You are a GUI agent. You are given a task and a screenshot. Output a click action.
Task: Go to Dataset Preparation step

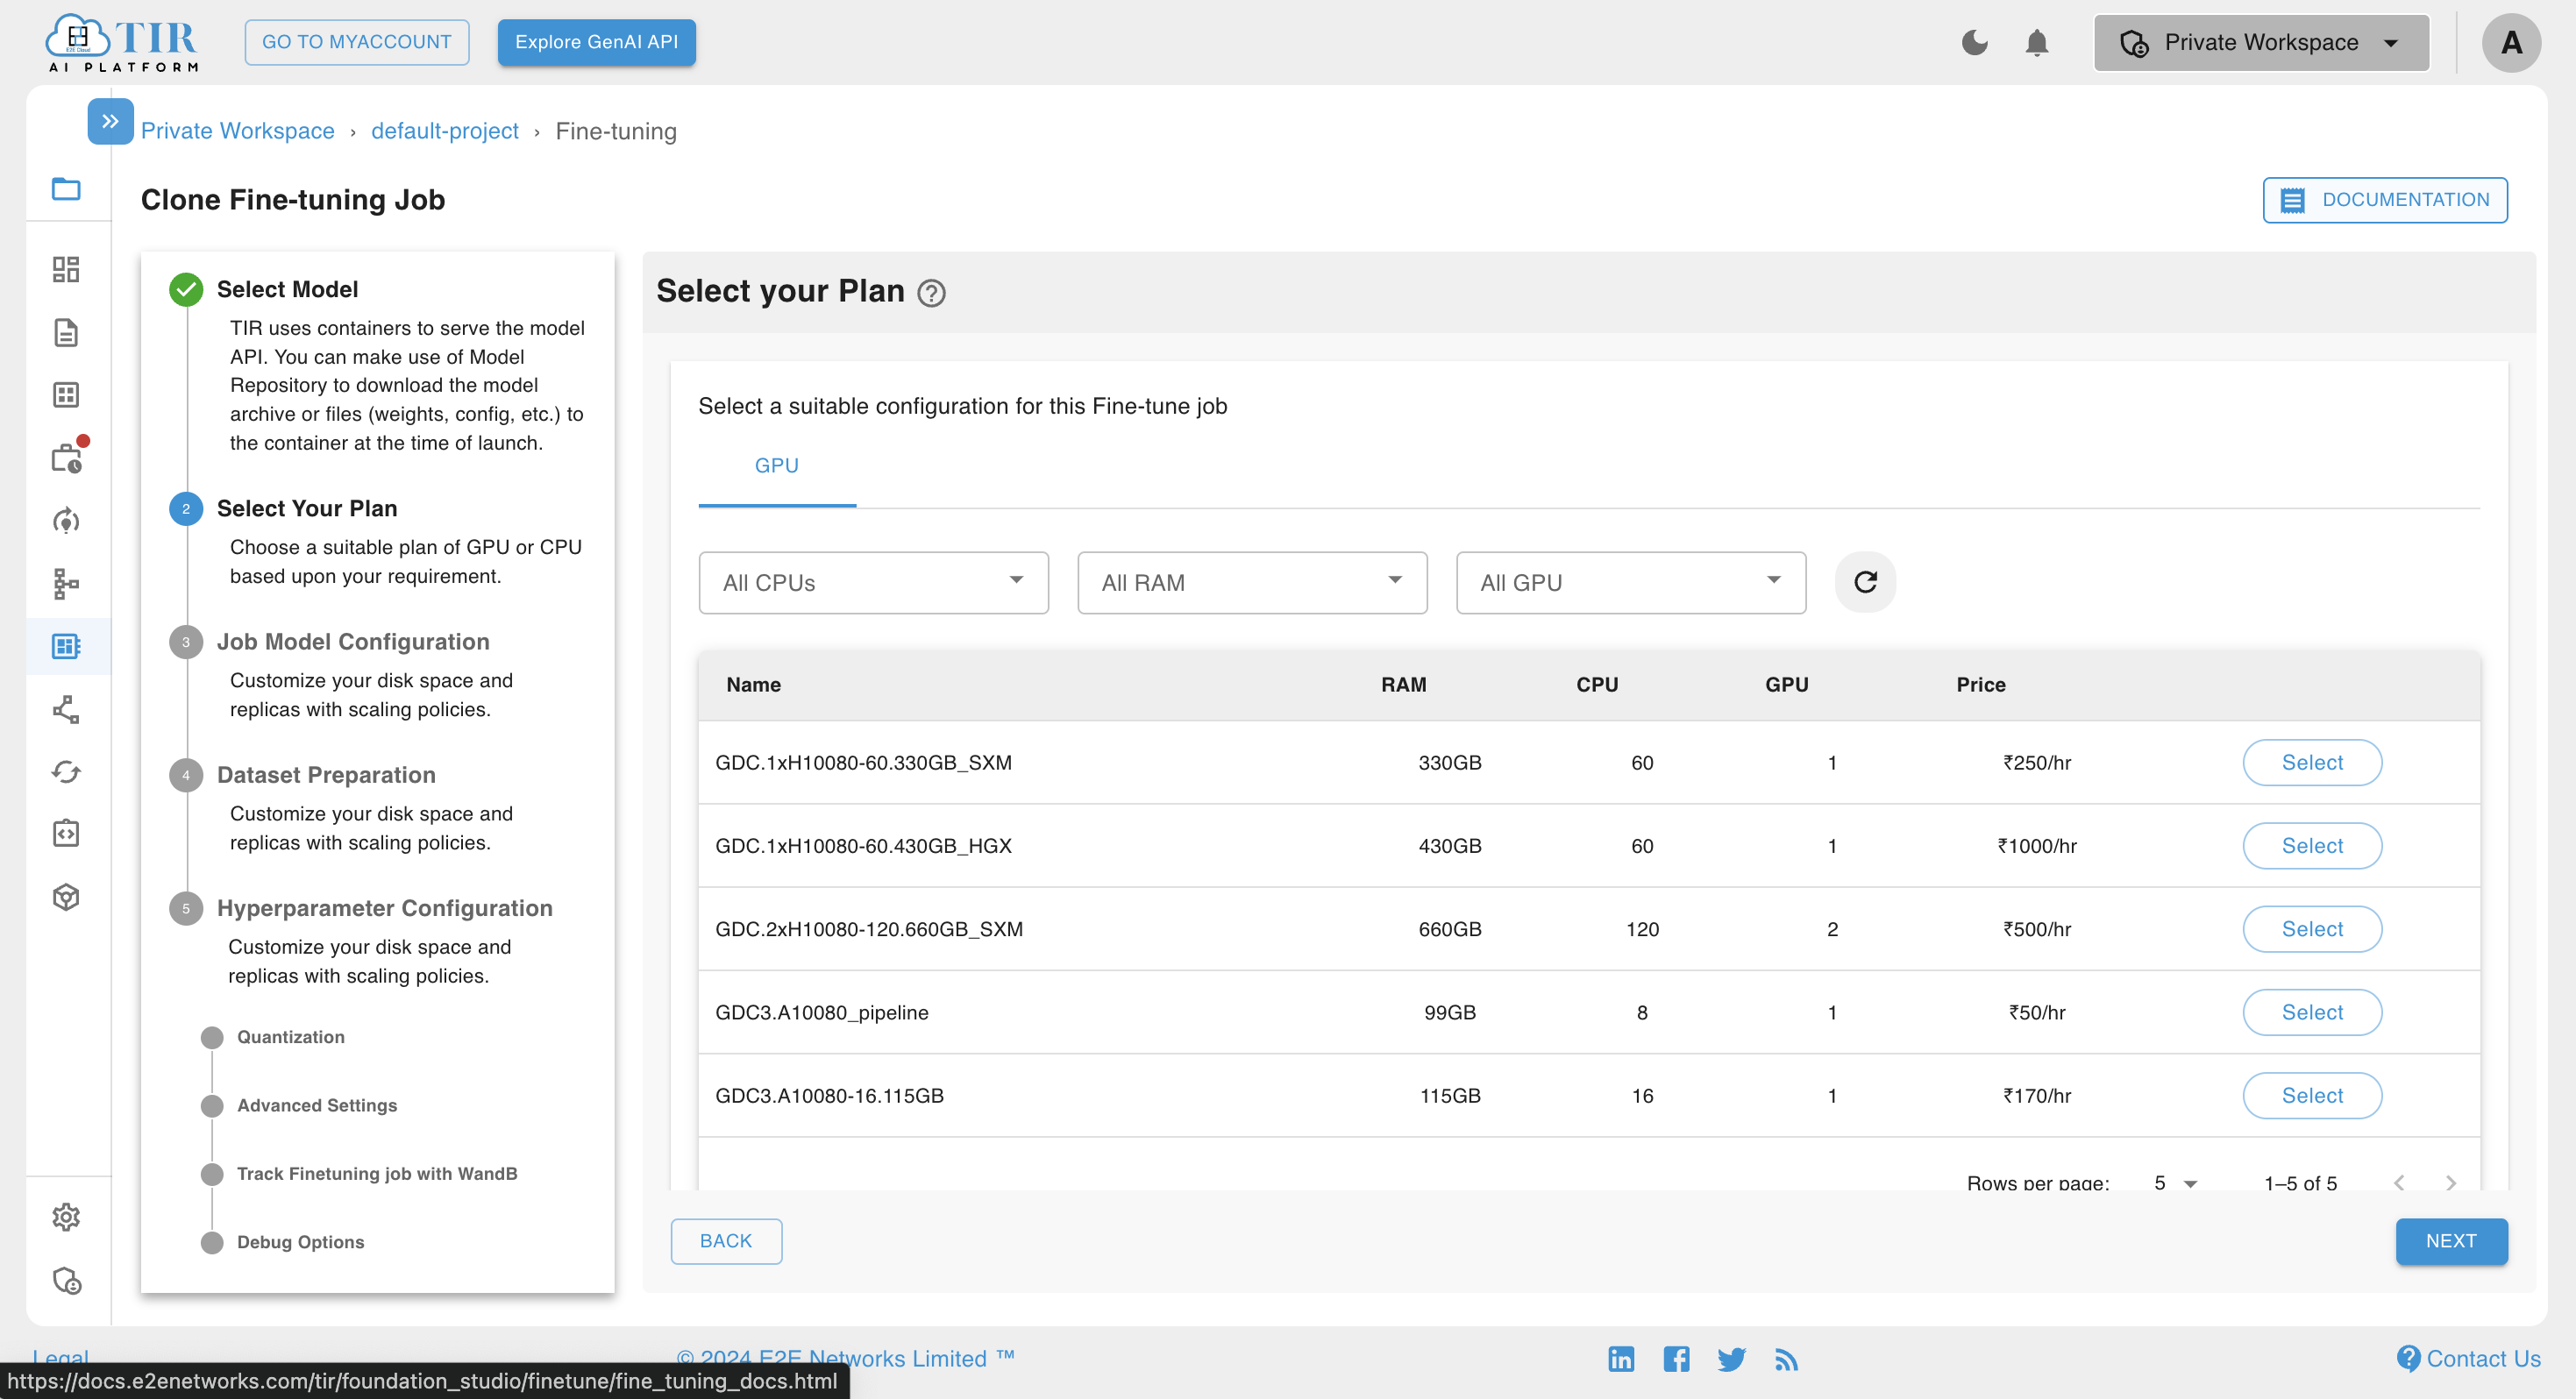click(x=326, y=774)
